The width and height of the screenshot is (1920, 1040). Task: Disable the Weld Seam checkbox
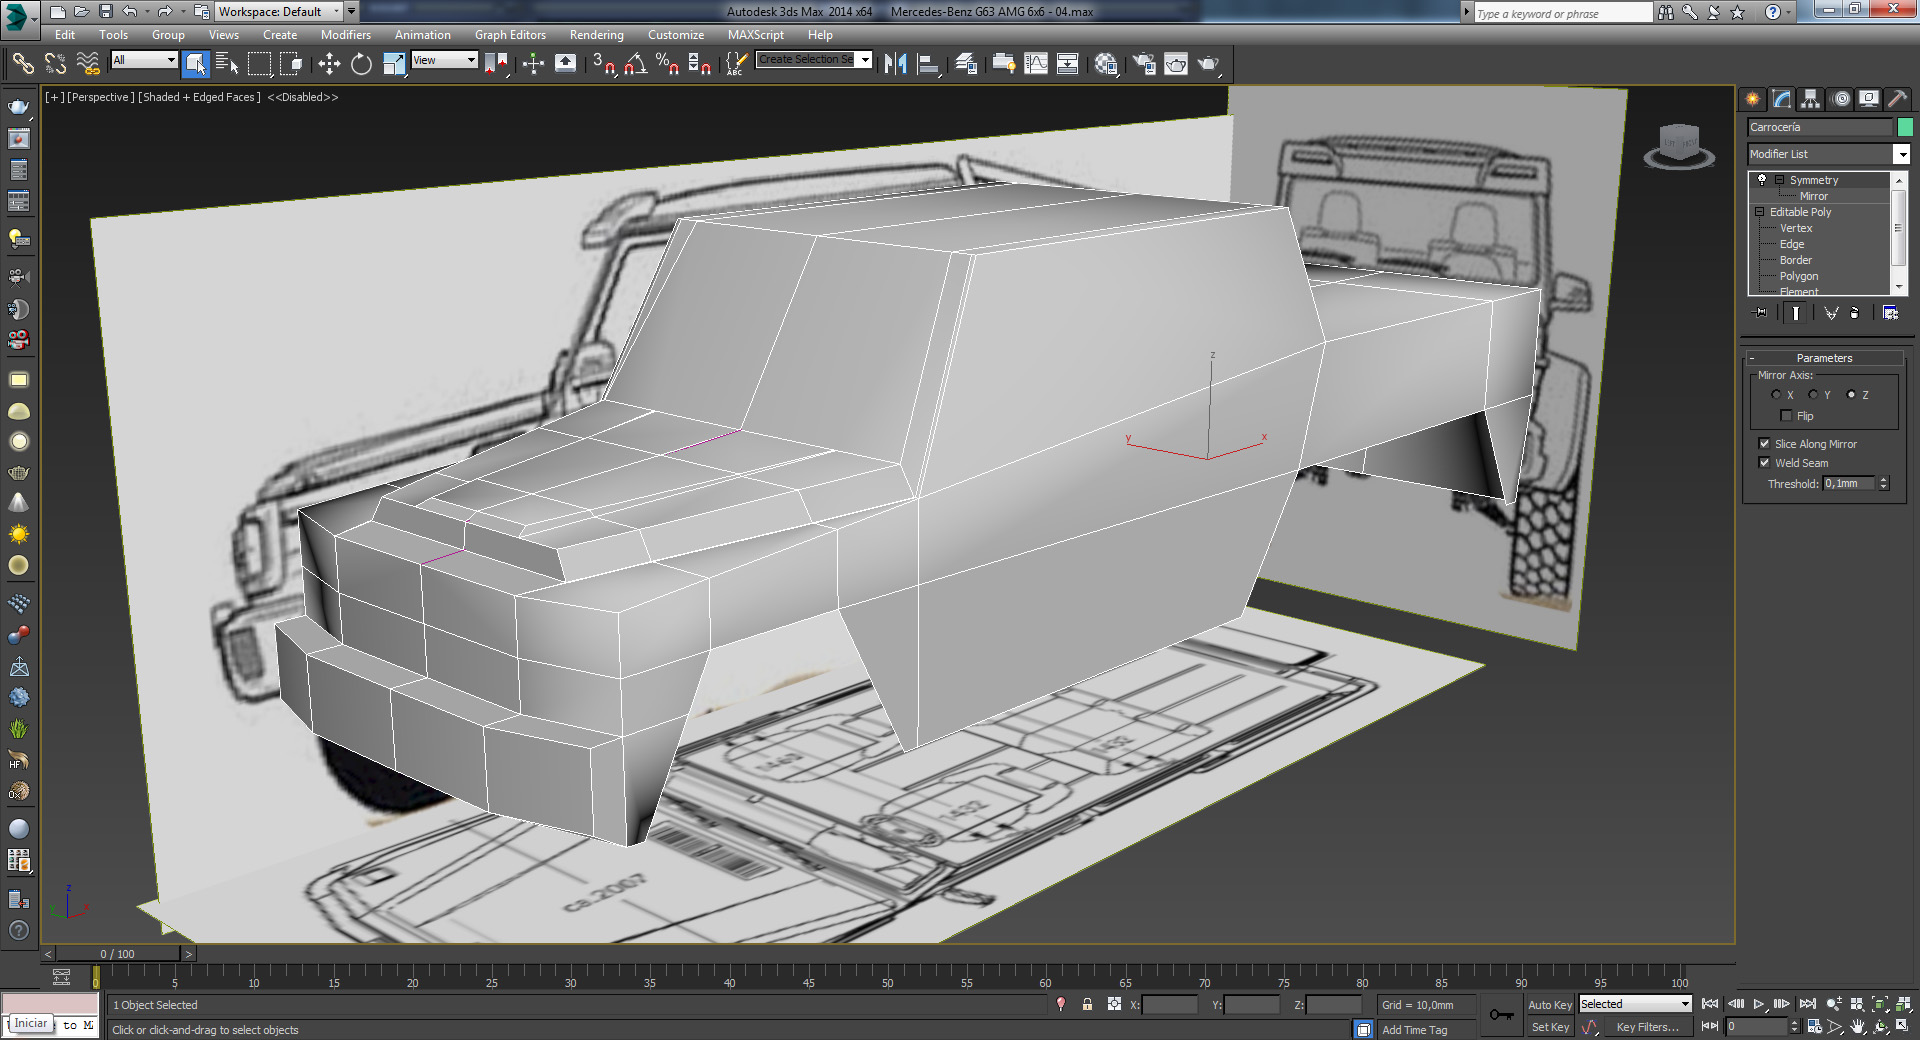[1764, 463]
